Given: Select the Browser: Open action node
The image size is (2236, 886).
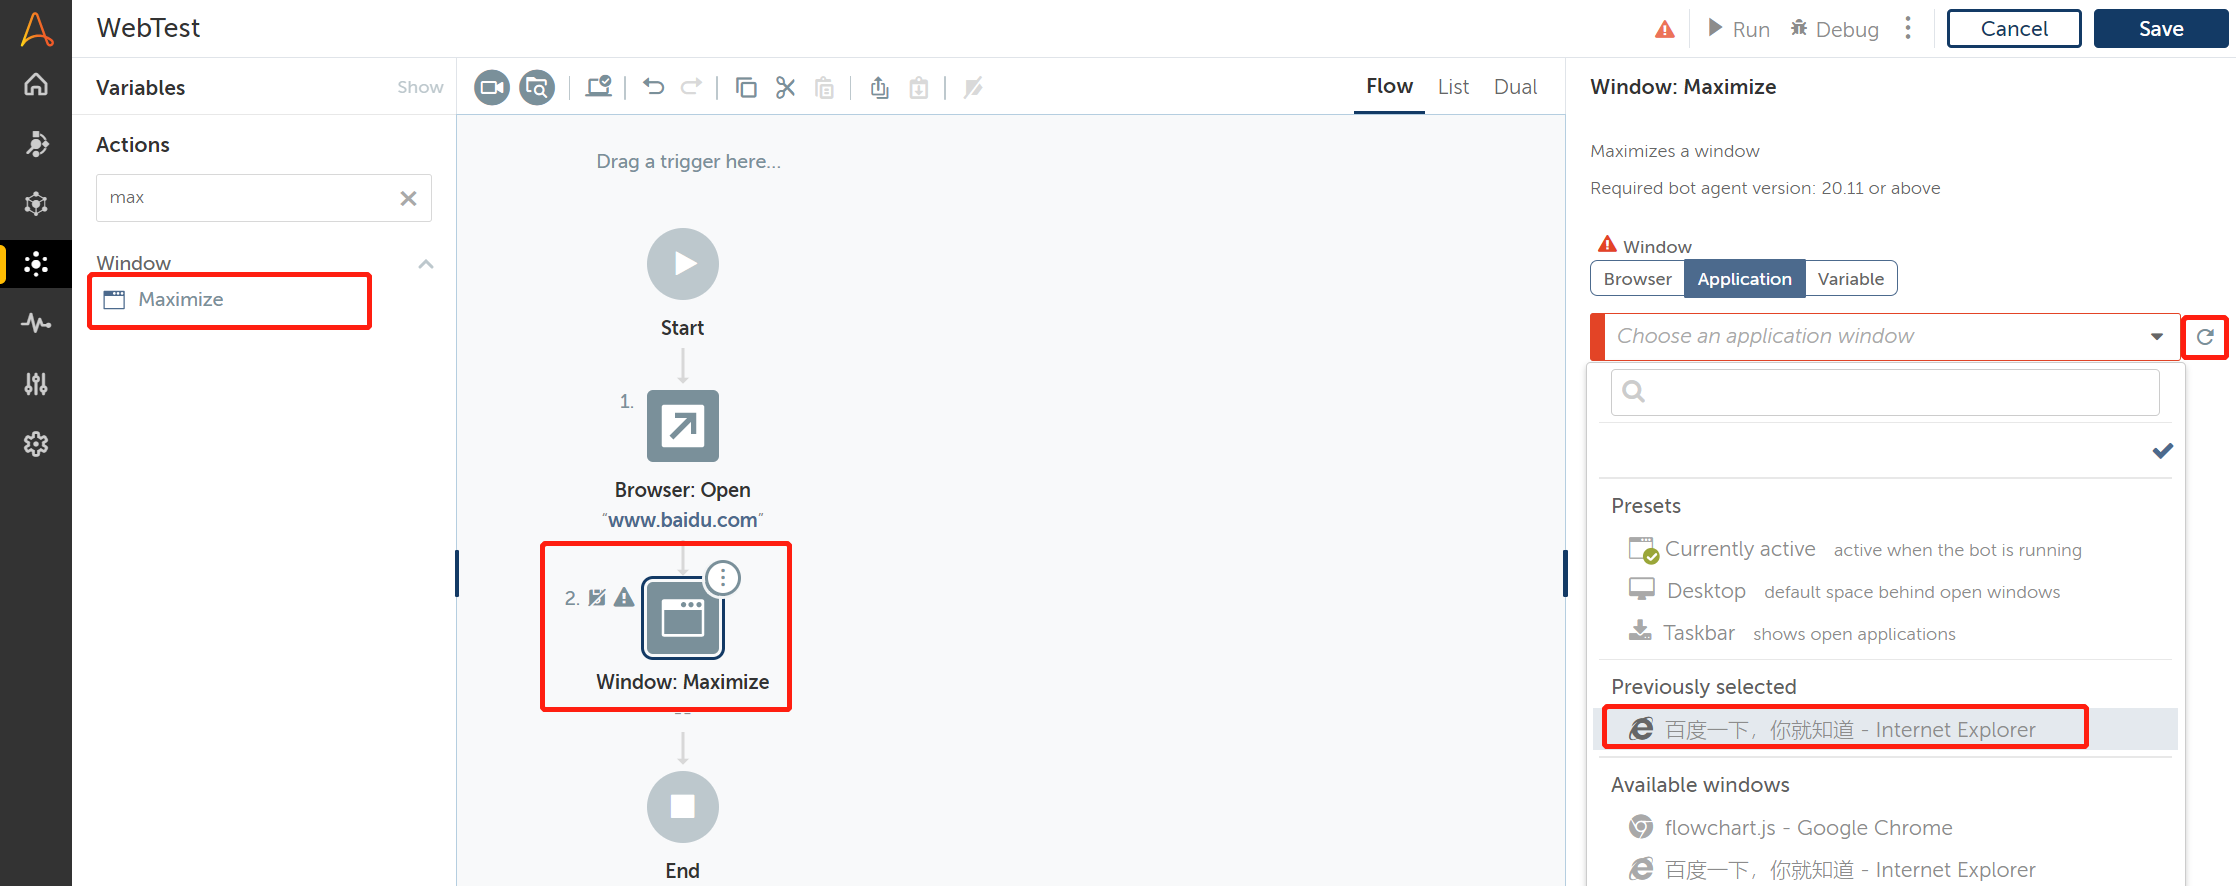Looking at the screenshot, I should [683, 426].
